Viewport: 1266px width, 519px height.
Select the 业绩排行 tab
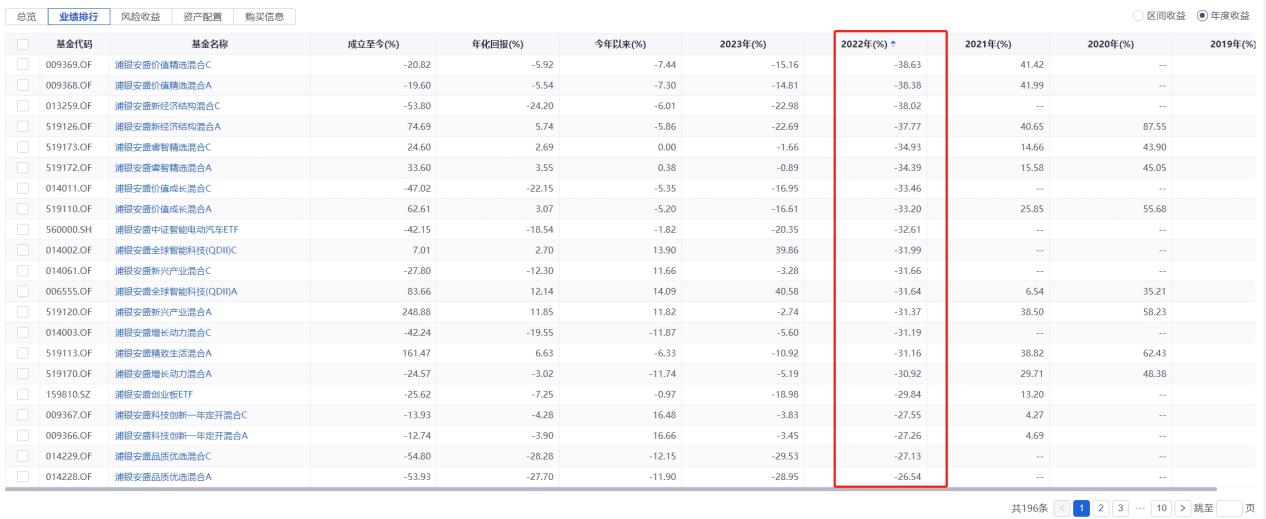pyautogui.click(x=79, y=17)
